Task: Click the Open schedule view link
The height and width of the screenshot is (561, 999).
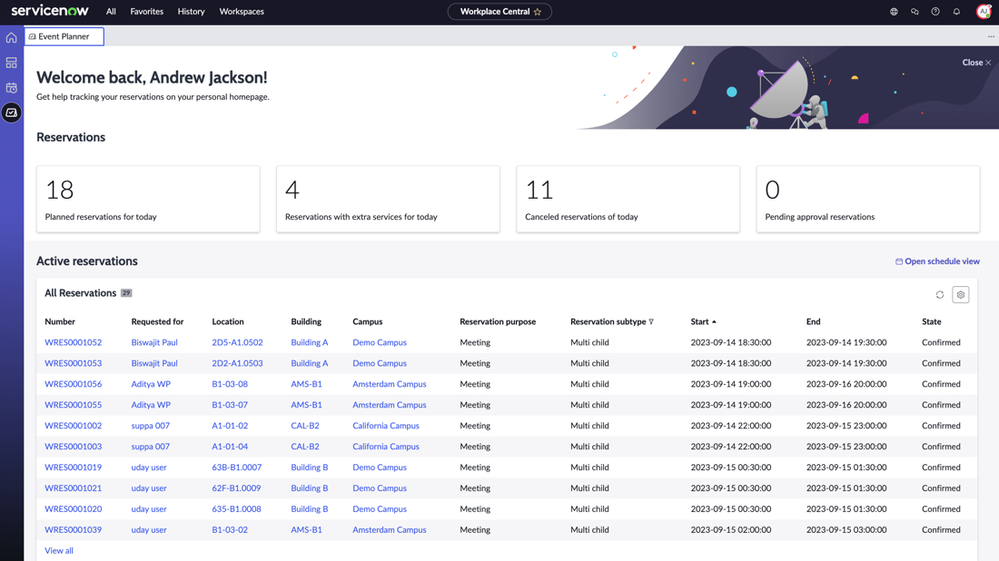Action: (x=937, y=262)
